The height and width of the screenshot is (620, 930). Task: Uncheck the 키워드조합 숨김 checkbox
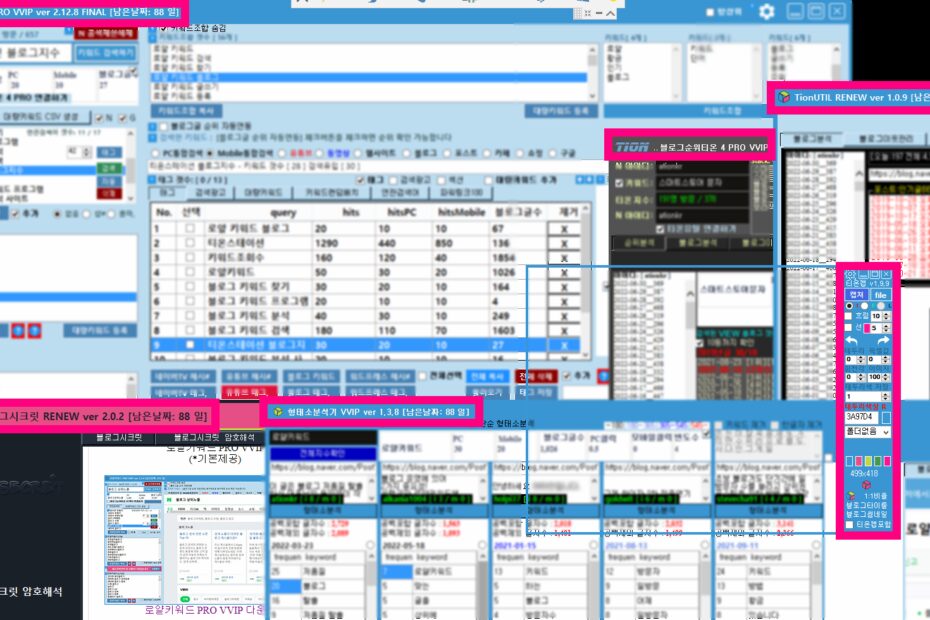[x=164, y=27]
